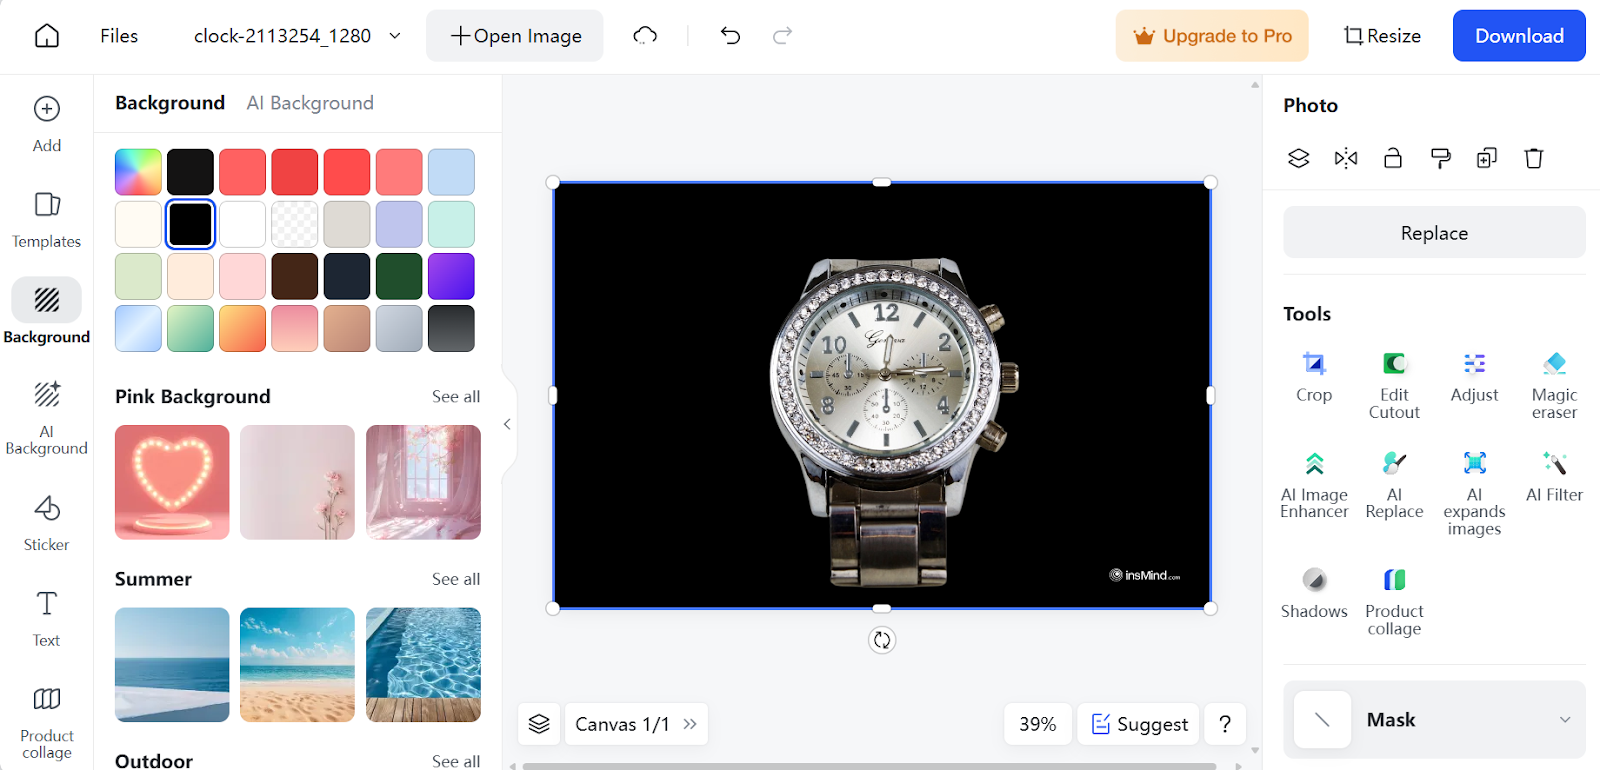Screen dimensions: 1600x770
Task: Switch to the AI Background tab
Action: click(x=310, y=103)
